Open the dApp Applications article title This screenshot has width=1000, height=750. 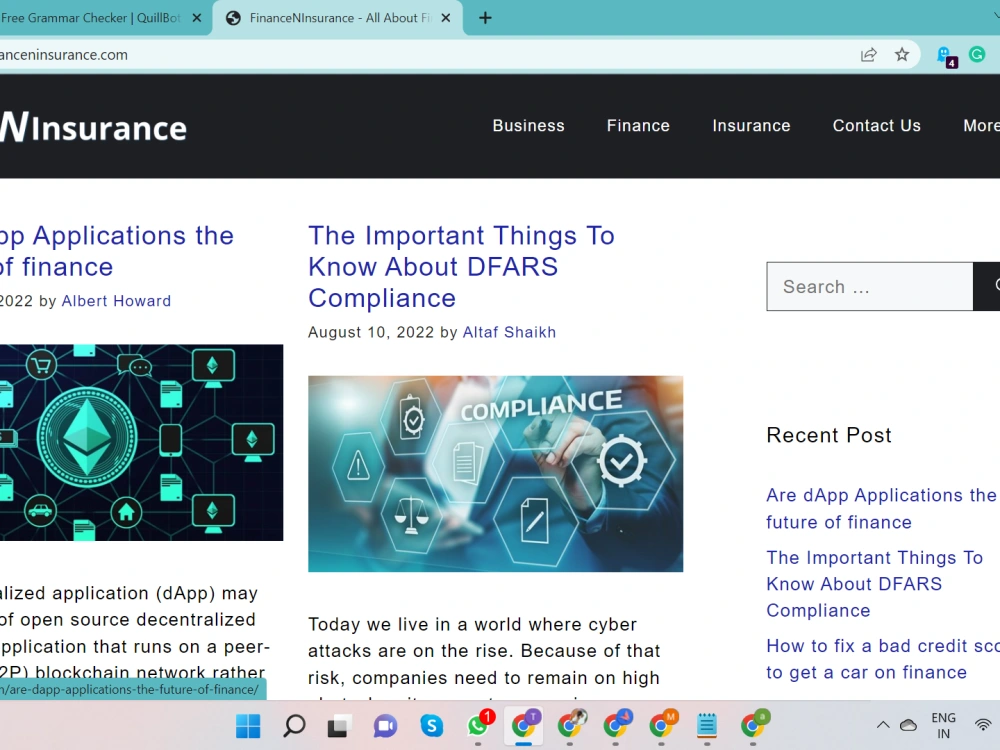(x=117, y=251)
